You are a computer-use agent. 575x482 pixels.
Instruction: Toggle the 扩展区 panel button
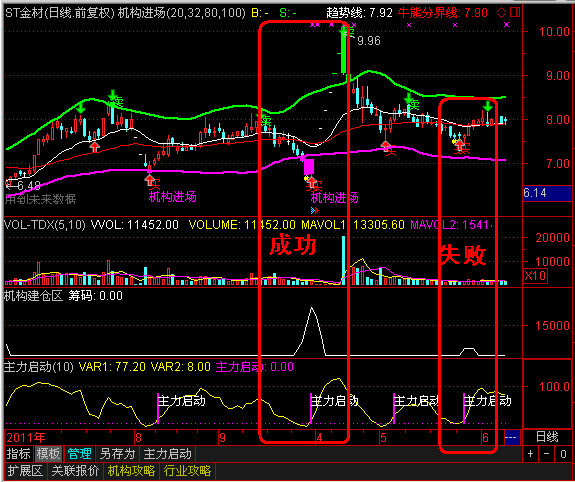click(x=25, y=470)
